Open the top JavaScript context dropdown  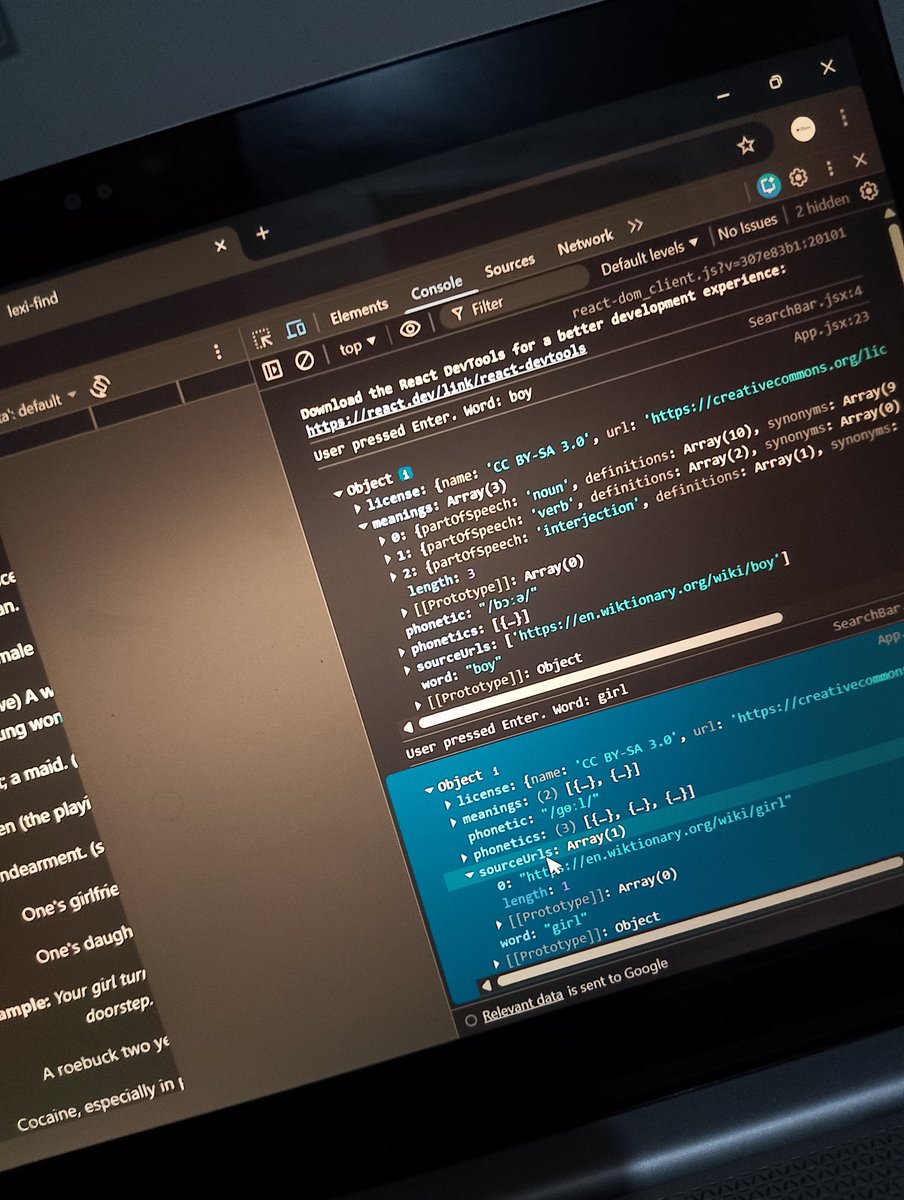click(357, 346)
